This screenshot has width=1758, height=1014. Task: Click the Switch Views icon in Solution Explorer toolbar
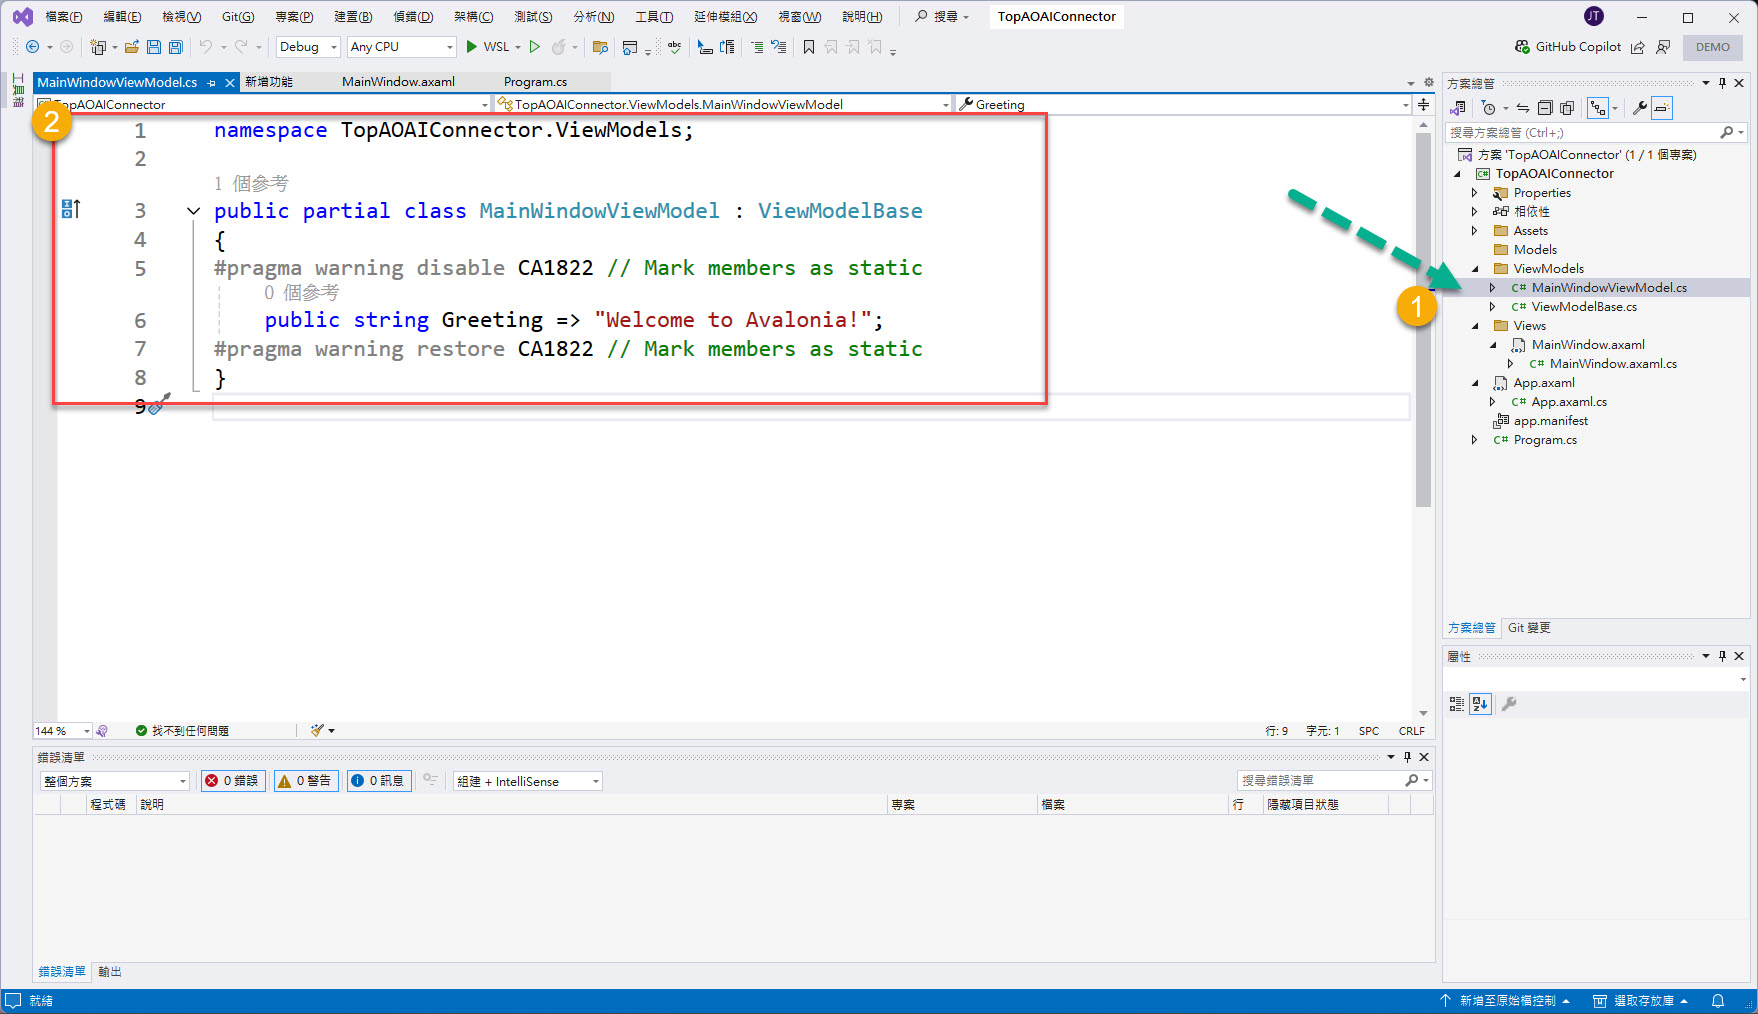(1459, 108)
